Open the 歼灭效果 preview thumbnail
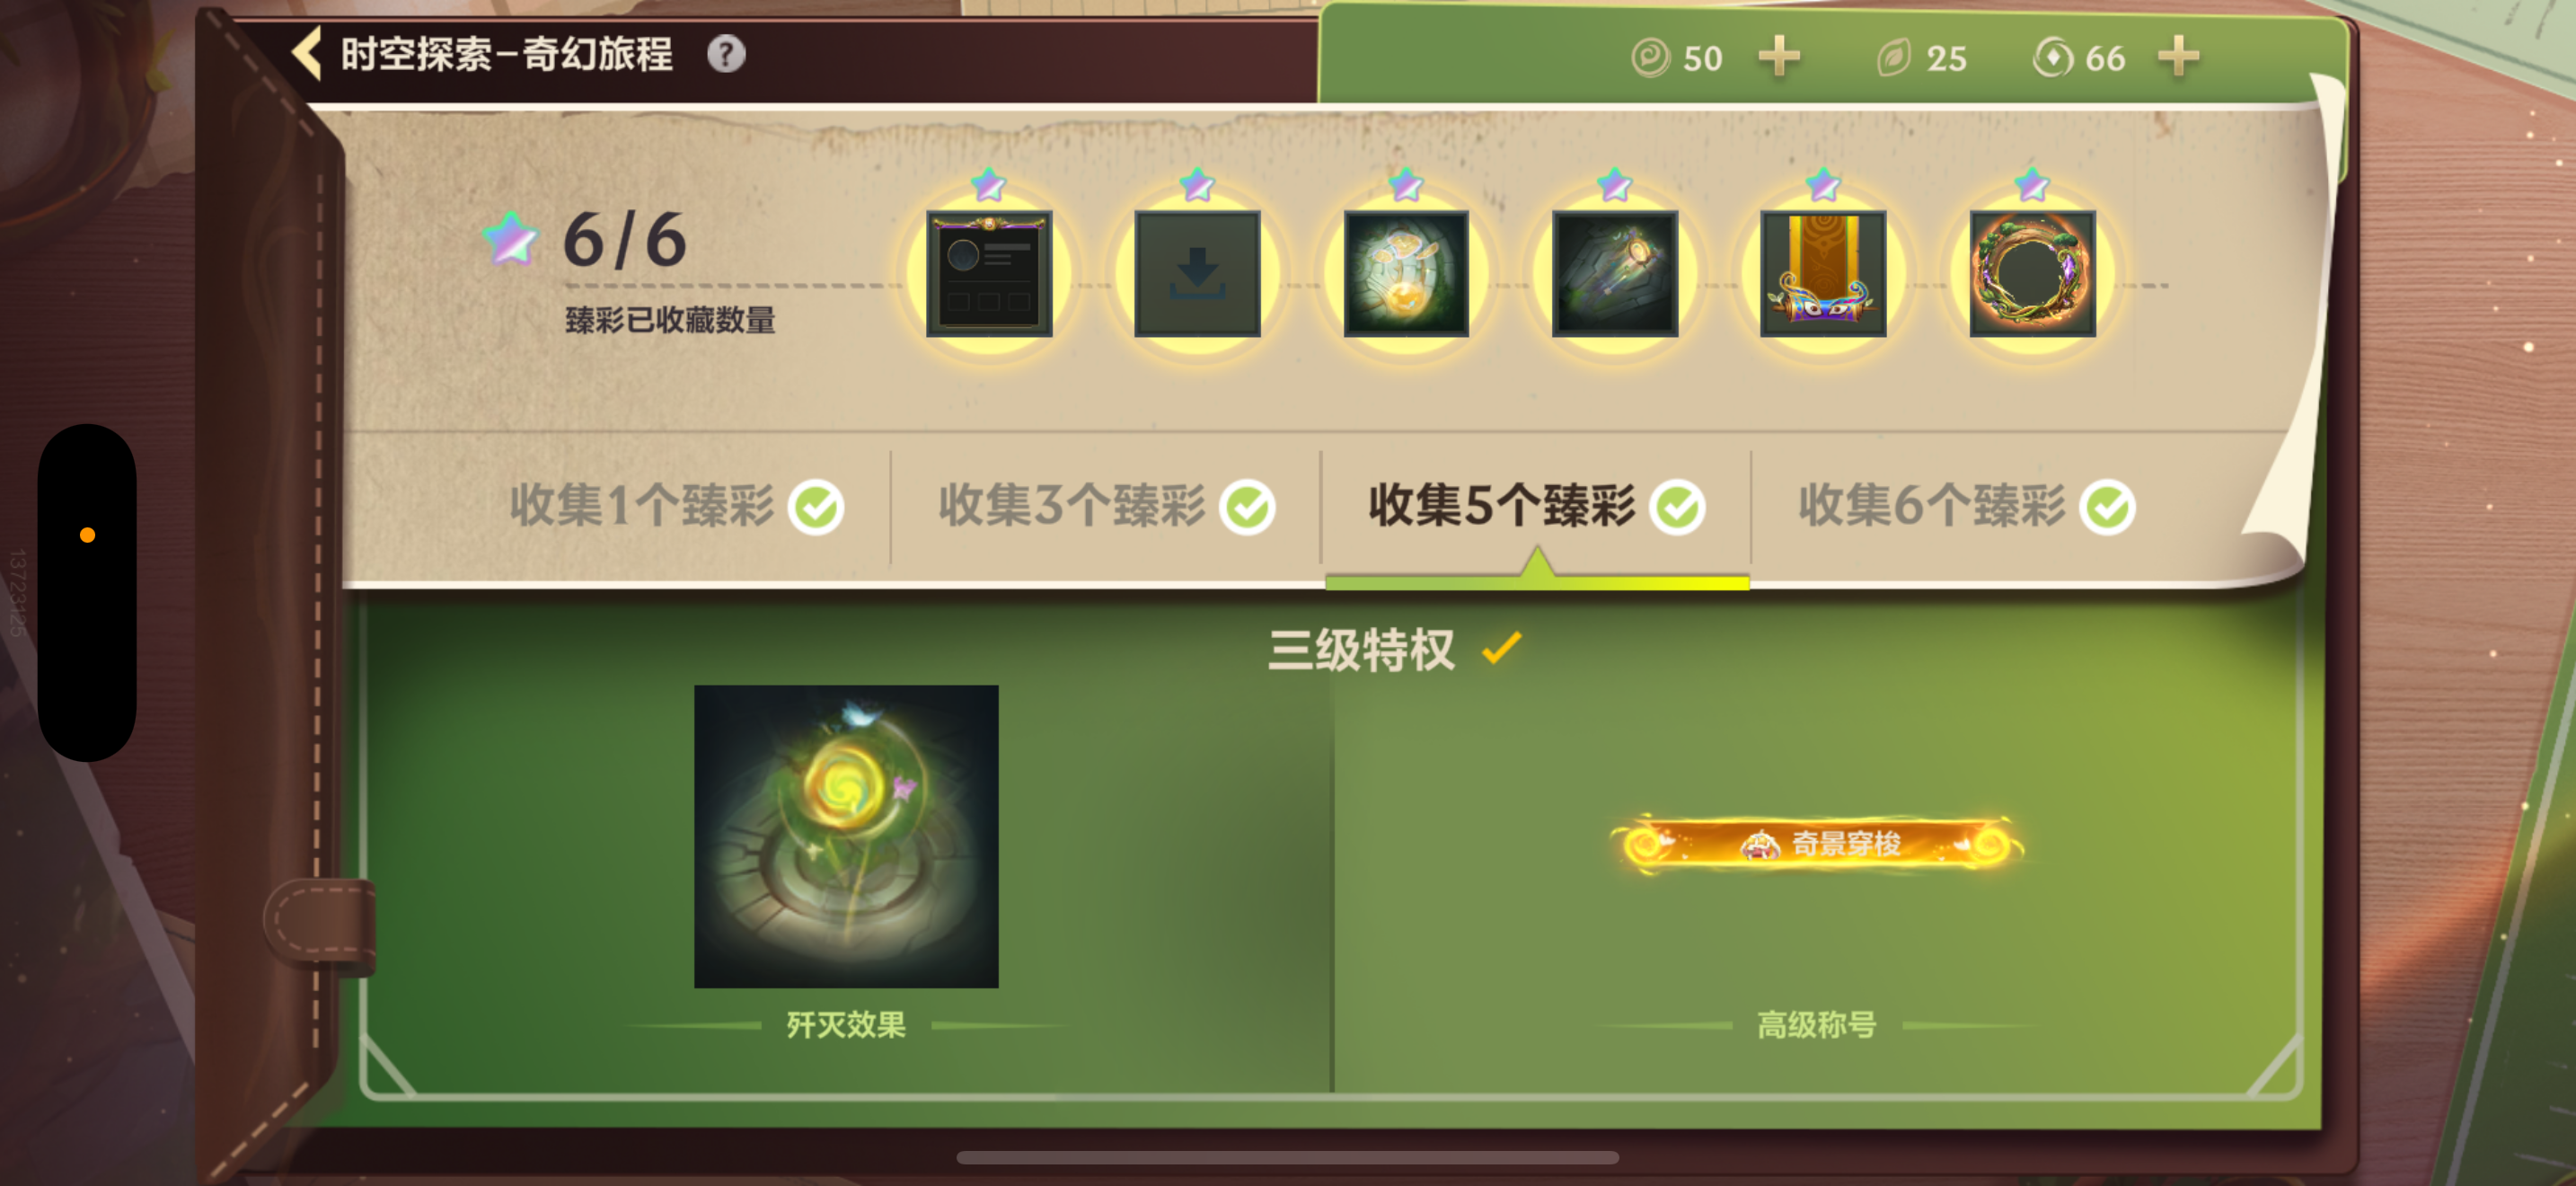The width and height of the screenshot is (2576, 1186). tap(846, 836)
